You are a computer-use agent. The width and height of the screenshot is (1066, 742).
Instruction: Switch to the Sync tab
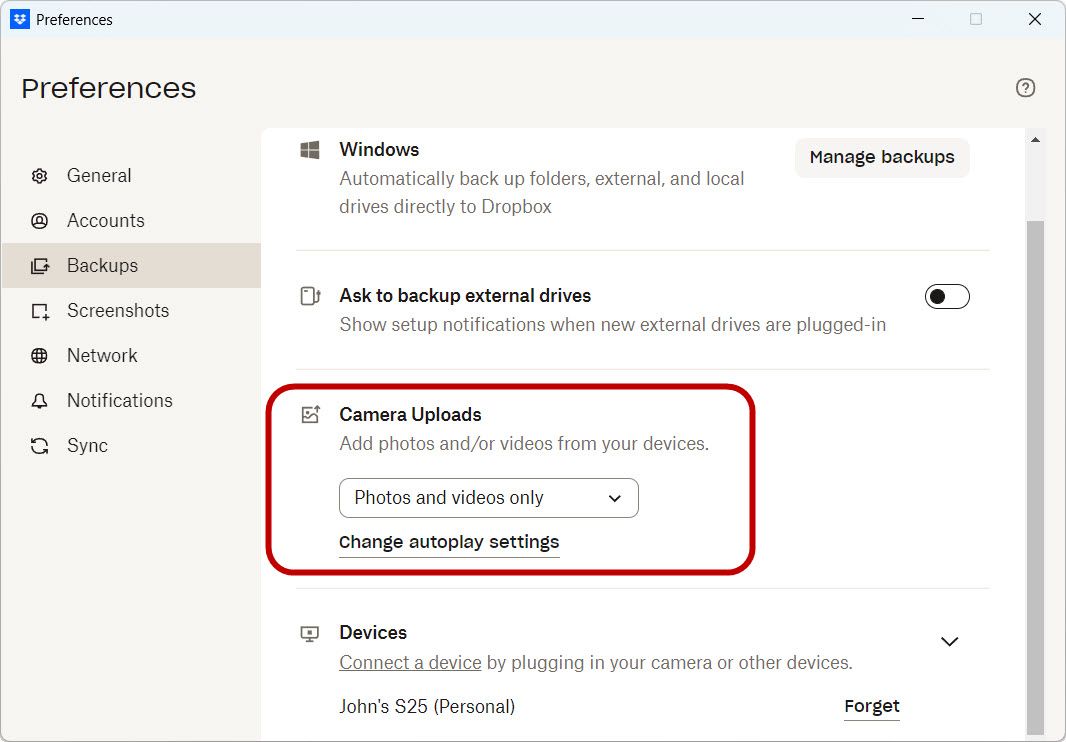click(87, 446)
